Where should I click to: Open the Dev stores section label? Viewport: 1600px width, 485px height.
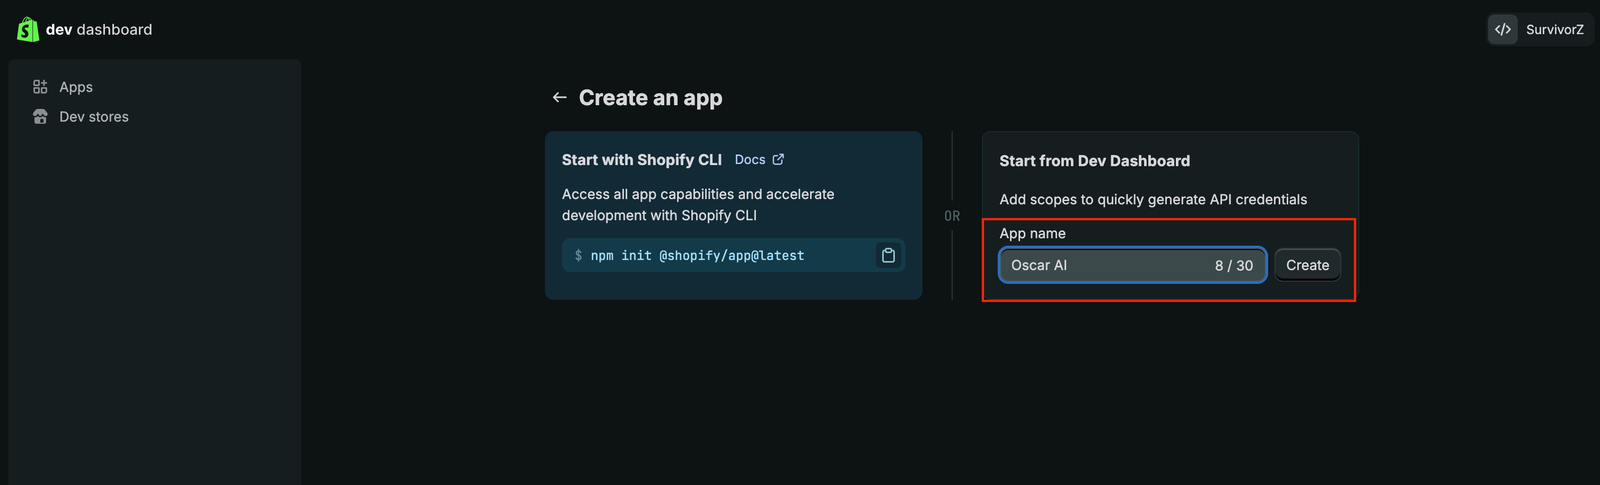(94, 117)
